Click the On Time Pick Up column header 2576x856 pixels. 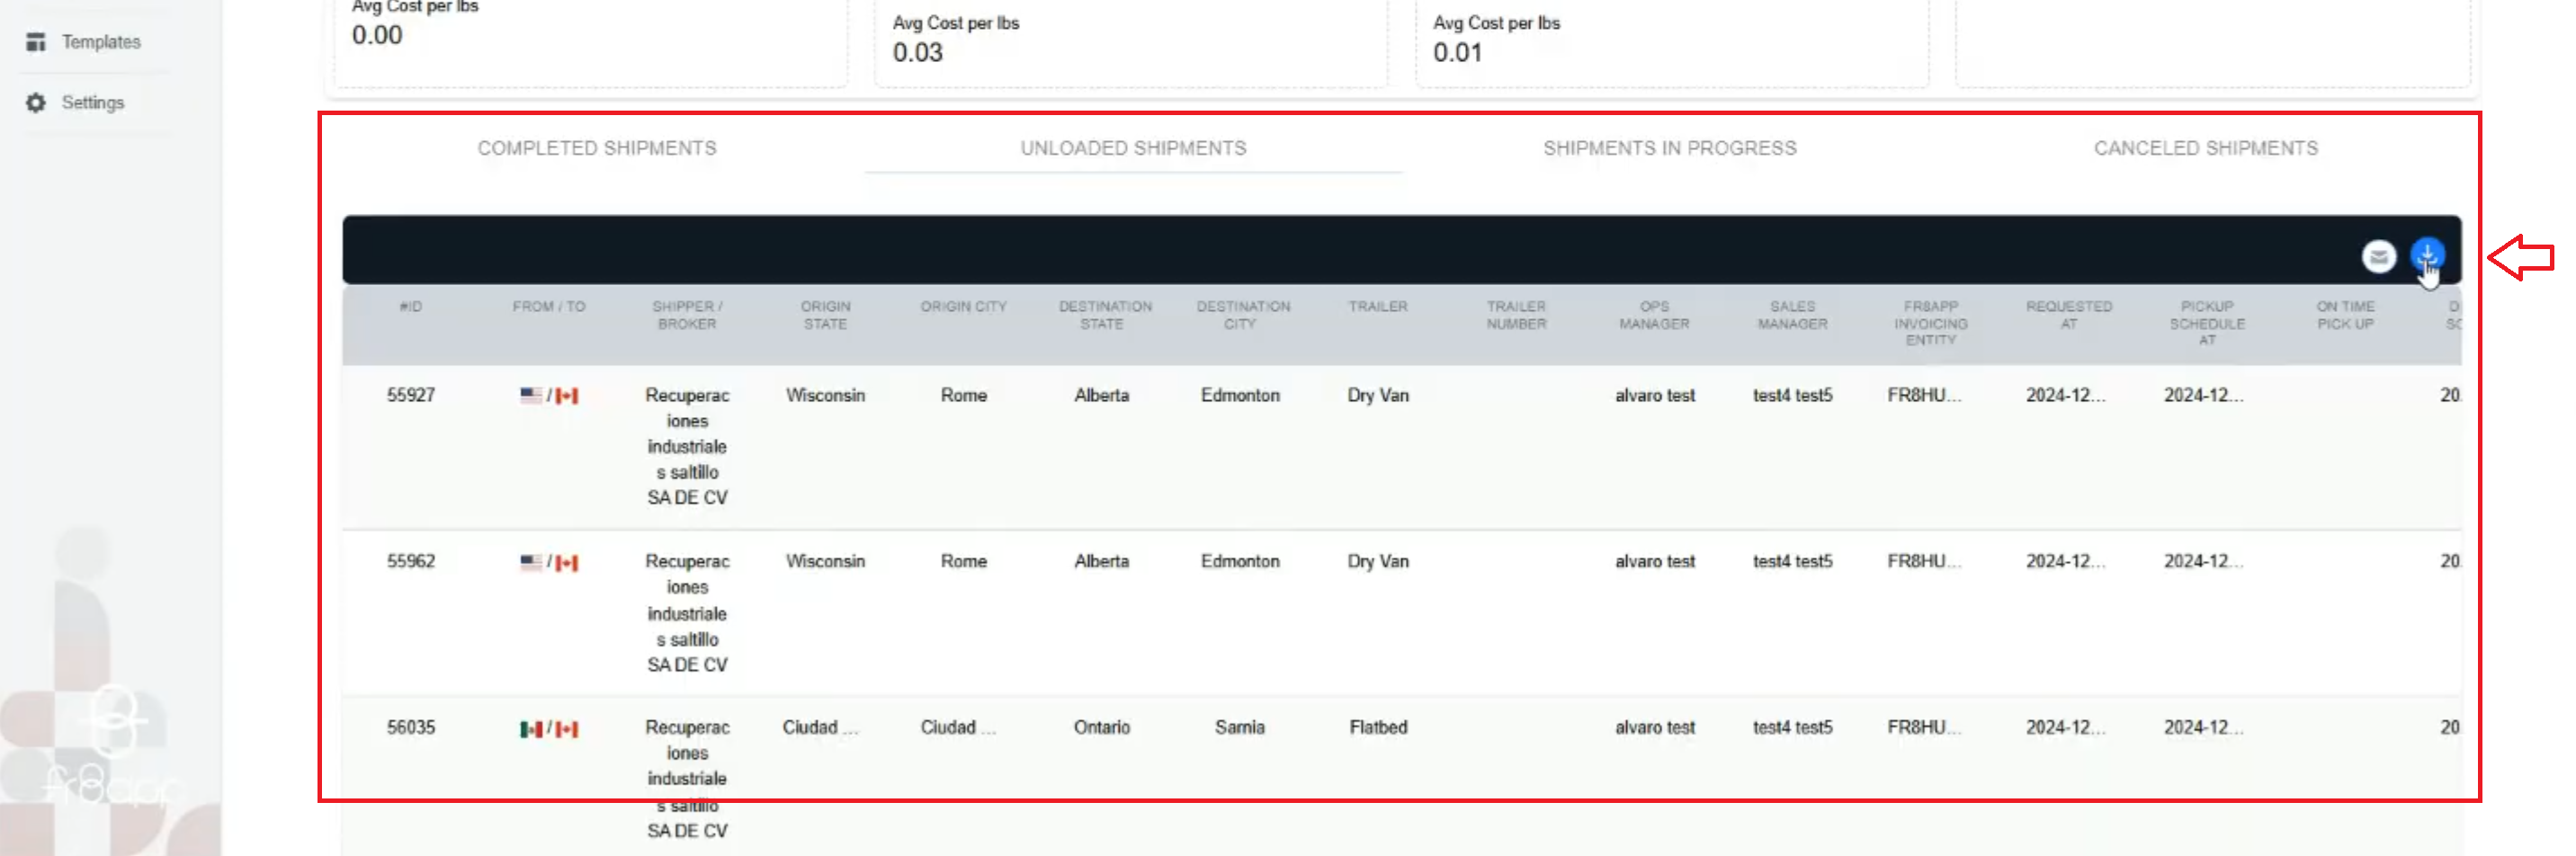tap(2345, 315)
